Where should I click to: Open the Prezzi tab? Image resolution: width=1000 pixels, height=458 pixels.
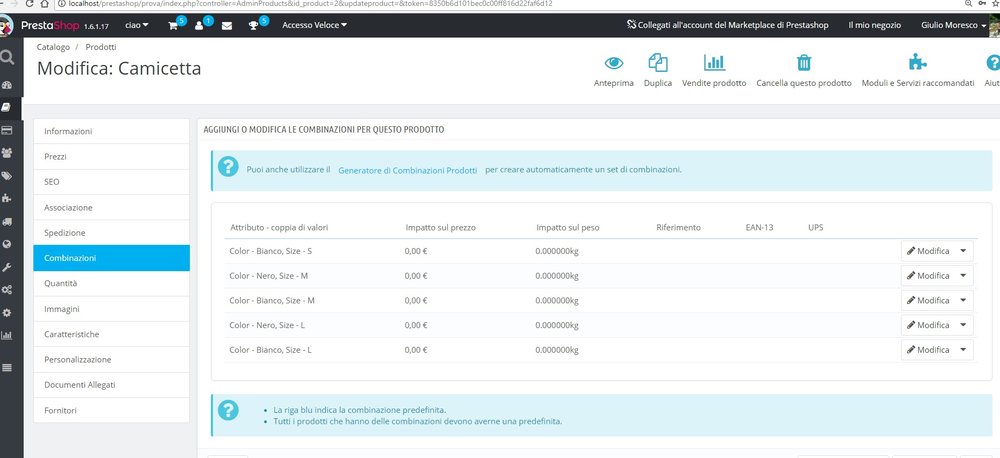coord(112,156)
